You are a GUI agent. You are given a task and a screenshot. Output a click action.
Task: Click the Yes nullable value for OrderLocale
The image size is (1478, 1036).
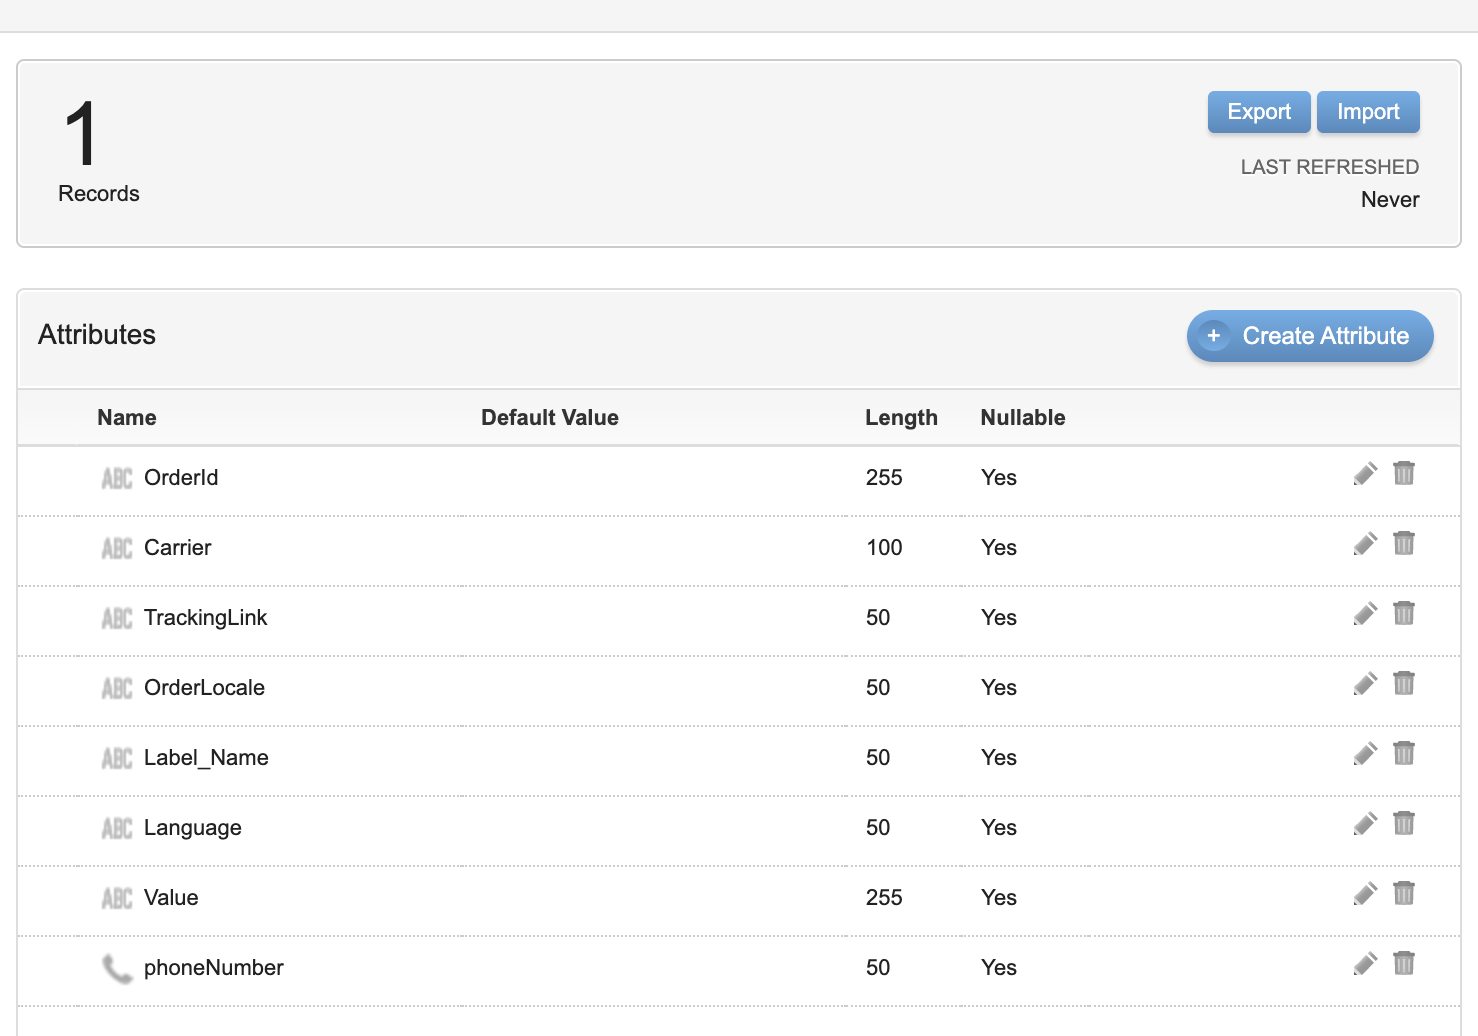[999, 688]
